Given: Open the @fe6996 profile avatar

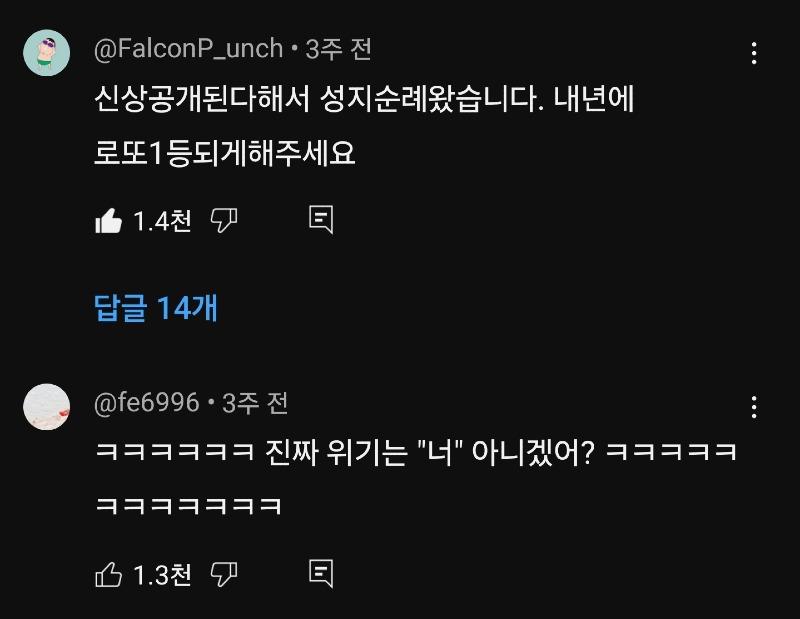Looking at the screenshot, I should click(x=46, y=406).
